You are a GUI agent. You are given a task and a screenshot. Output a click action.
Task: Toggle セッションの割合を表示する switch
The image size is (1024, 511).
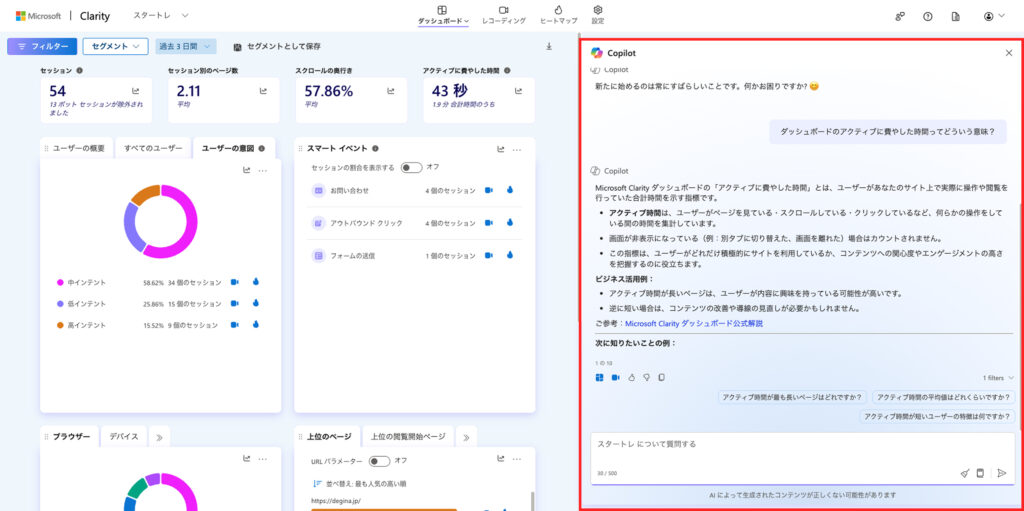click(410, 167)
